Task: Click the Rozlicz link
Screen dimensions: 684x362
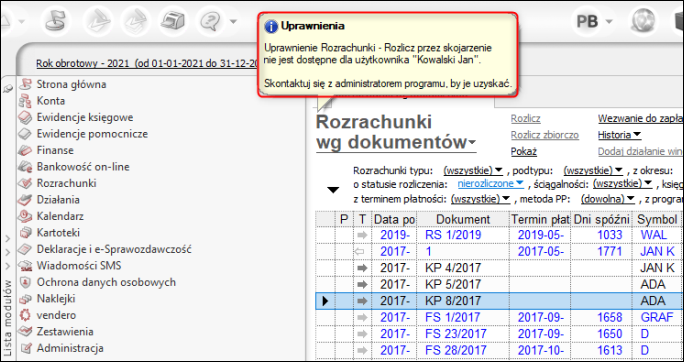Action: click(x=526, y=119)
